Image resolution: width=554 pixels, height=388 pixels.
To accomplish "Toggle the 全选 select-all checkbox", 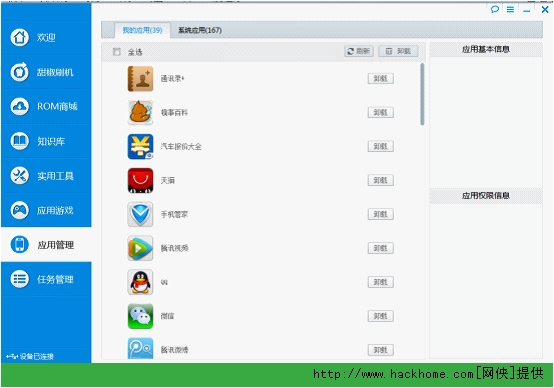I will (117, 52).
